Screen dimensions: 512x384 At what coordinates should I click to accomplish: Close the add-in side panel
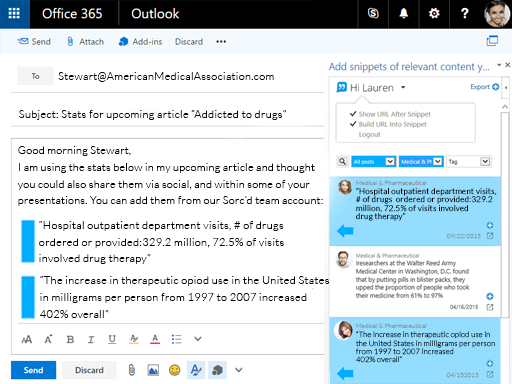click(x=508, y=65)
